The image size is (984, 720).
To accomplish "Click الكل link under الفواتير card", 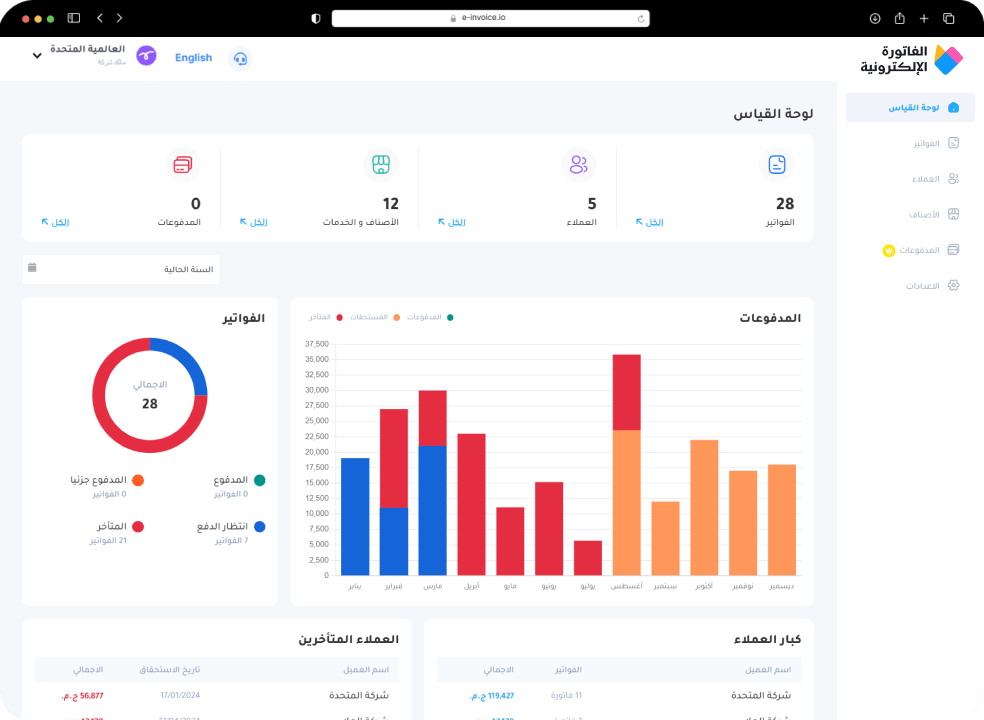I will 654,222.
